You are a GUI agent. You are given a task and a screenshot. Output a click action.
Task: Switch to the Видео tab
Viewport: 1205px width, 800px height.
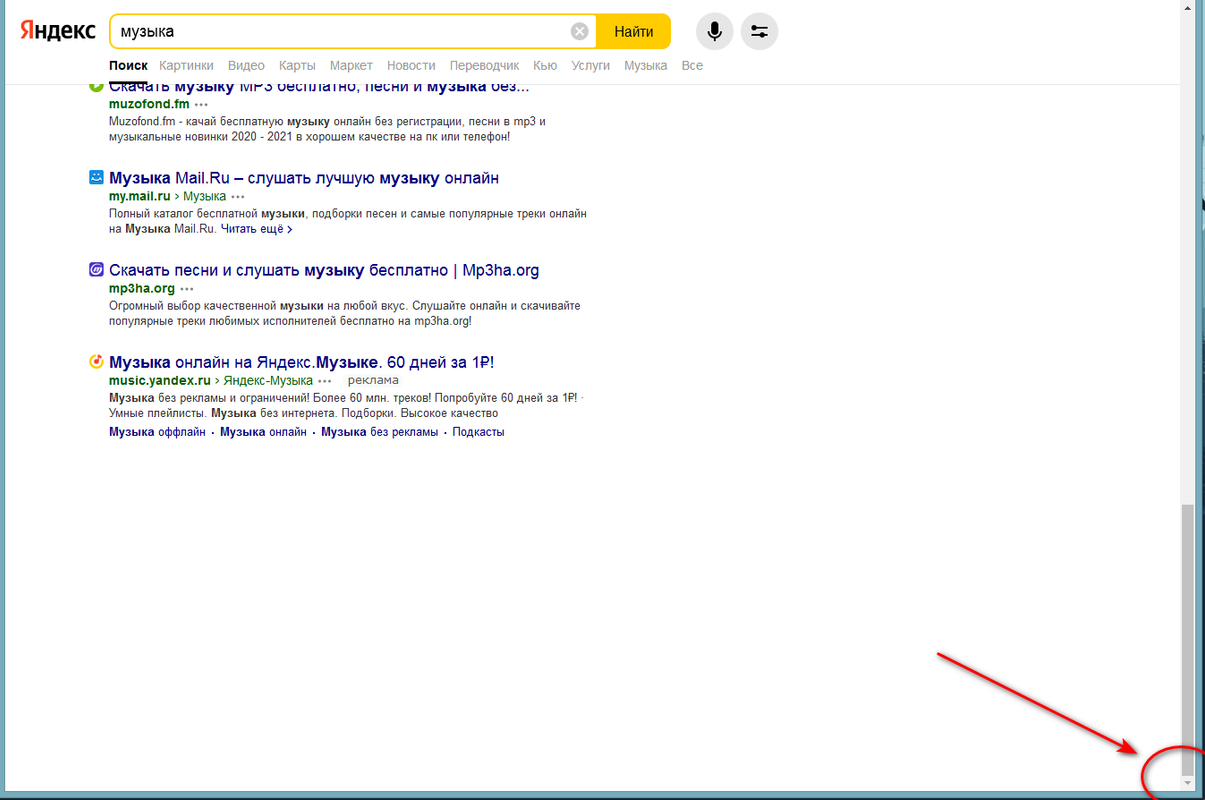pos(246,66)
